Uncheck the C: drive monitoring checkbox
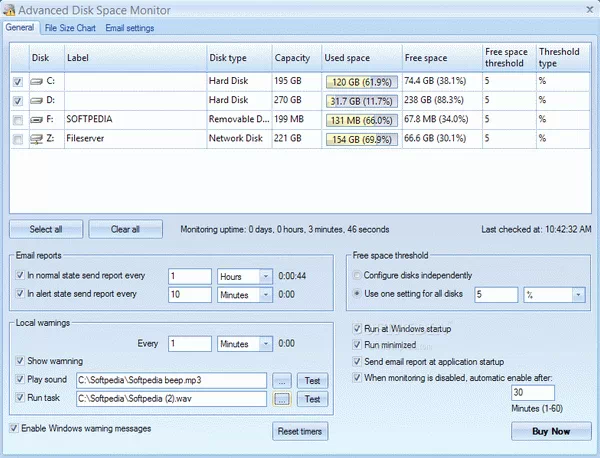This screenshot has height=458, width=600. point(18,81)
